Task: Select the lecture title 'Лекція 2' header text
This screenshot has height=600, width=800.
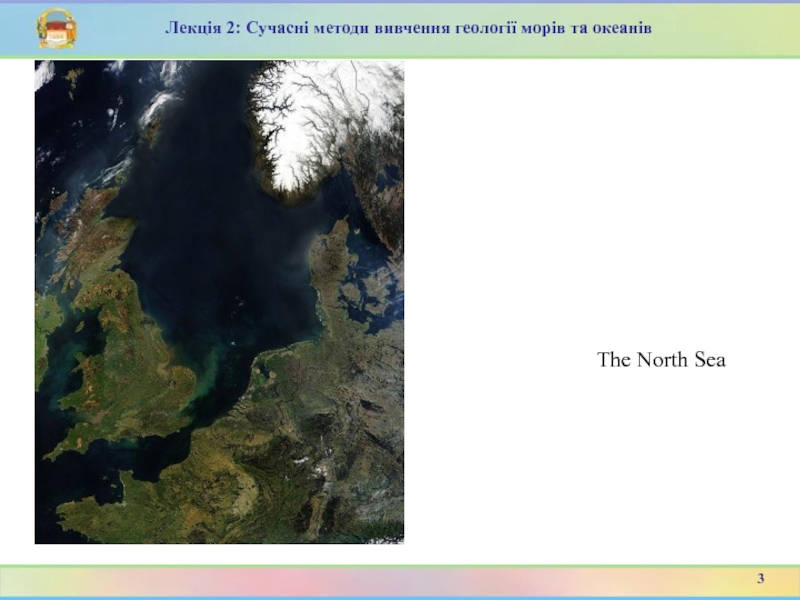Action: click(409, 28)
